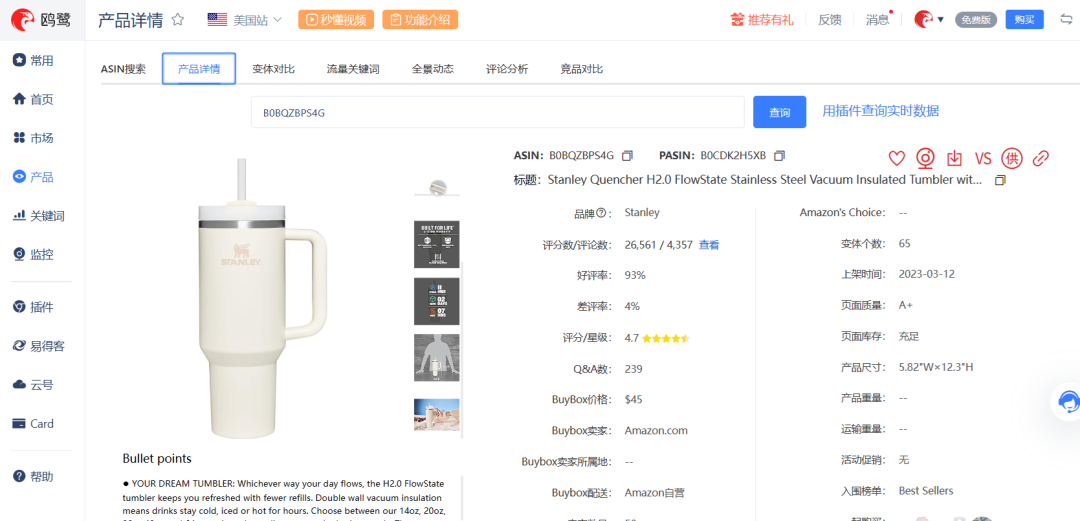Copy the PASIN B0CDK2H5XB
Image resolution: width=1080 pixels, height=521 pixels.
point(779,156)
